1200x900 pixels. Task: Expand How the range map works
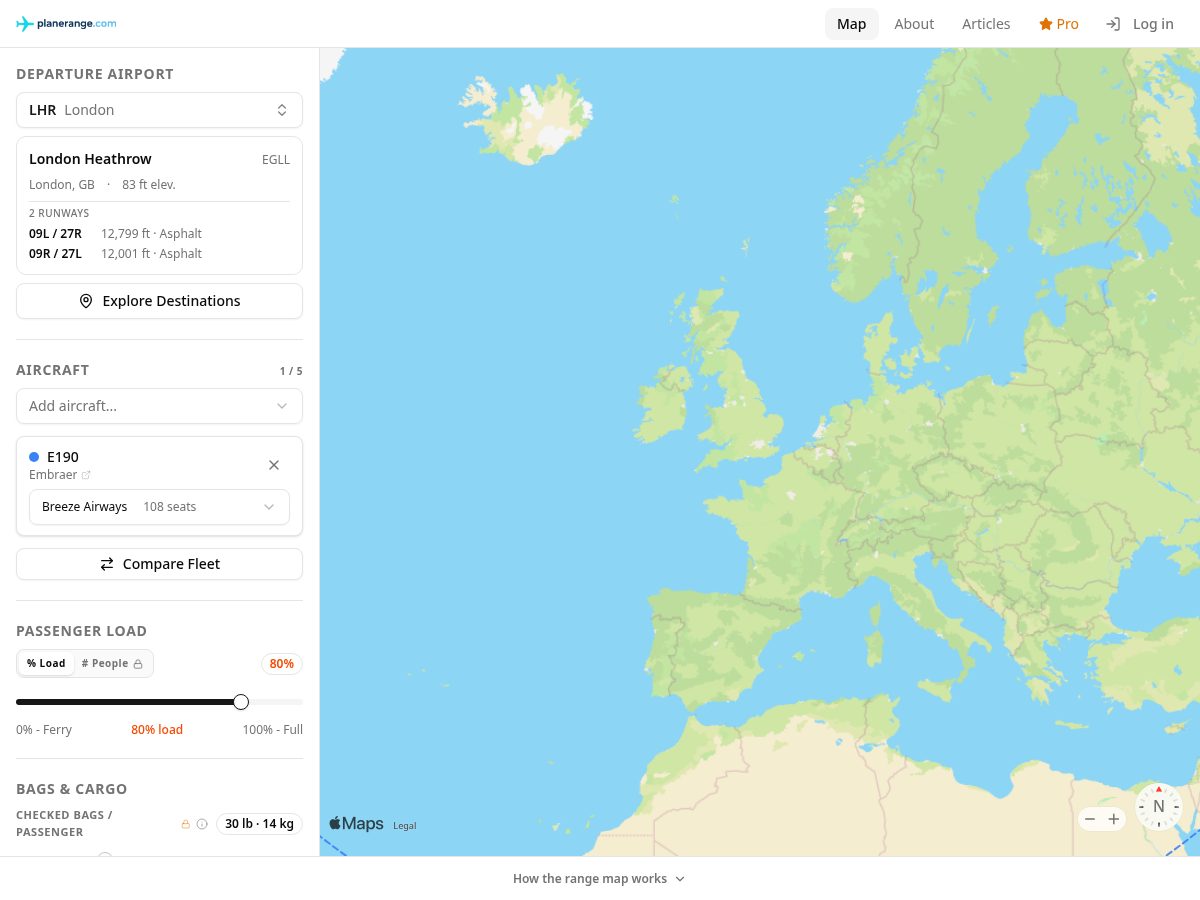(599, 879)
